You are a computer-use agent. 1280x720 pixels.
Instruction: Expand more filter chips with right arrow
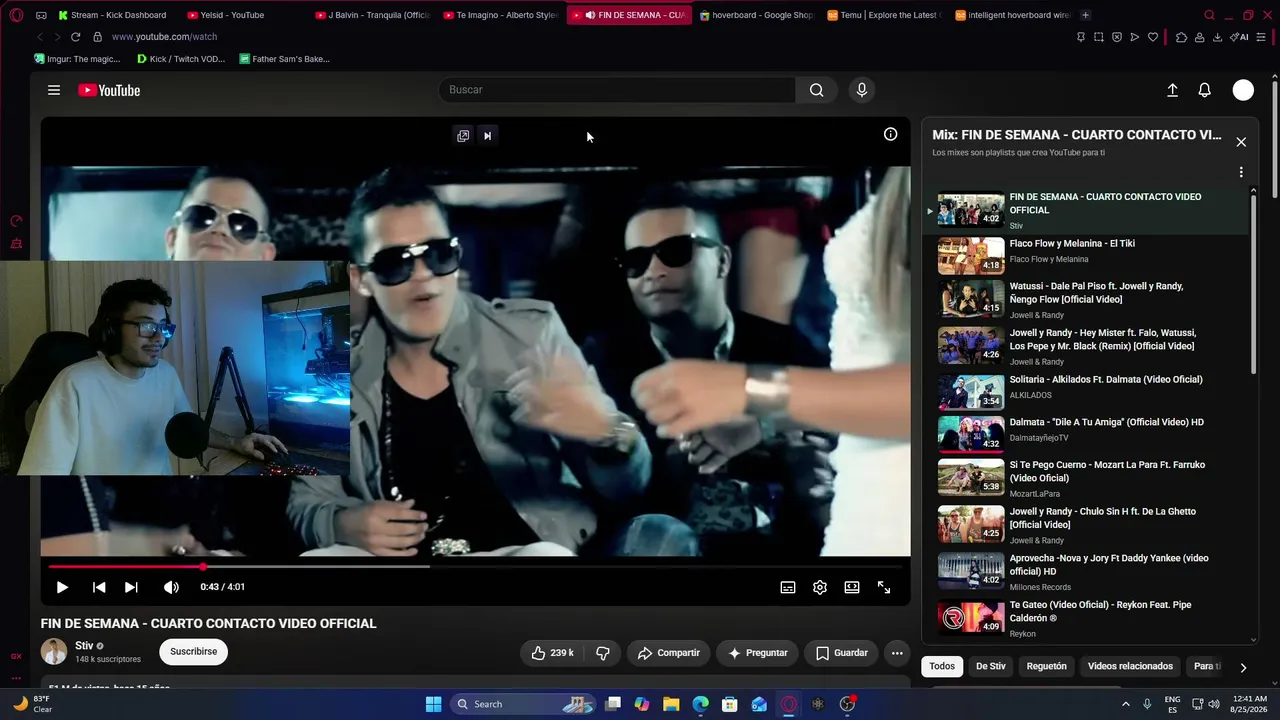pyautogui.click(x=1243, y=667)
